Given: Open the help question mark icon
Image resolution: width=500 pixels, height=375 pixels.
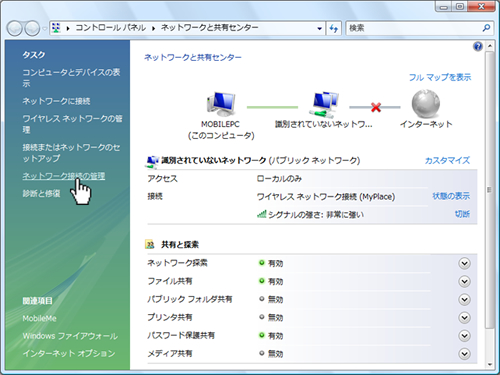Looking at the screenshot, I should (478, 46).
